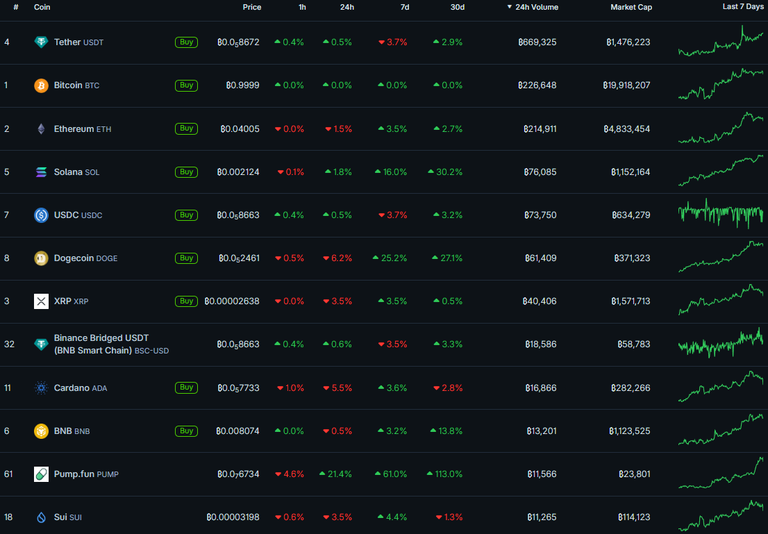Open Cardano ADA coin page link
The width and height of the screenshot is (768, 534).
coord(80,388)
